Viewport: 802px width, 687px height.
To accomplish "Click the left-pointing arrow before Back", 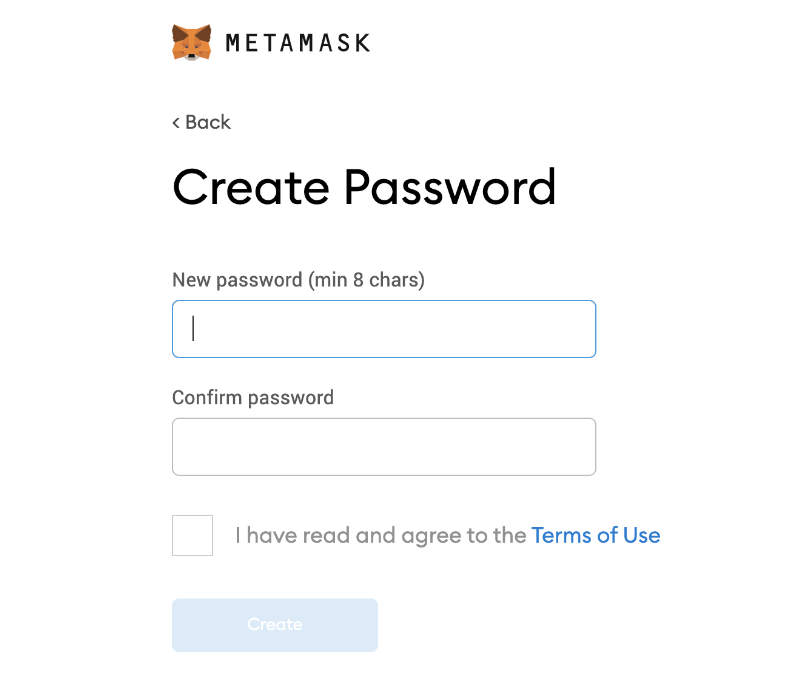I will point(175,122).
